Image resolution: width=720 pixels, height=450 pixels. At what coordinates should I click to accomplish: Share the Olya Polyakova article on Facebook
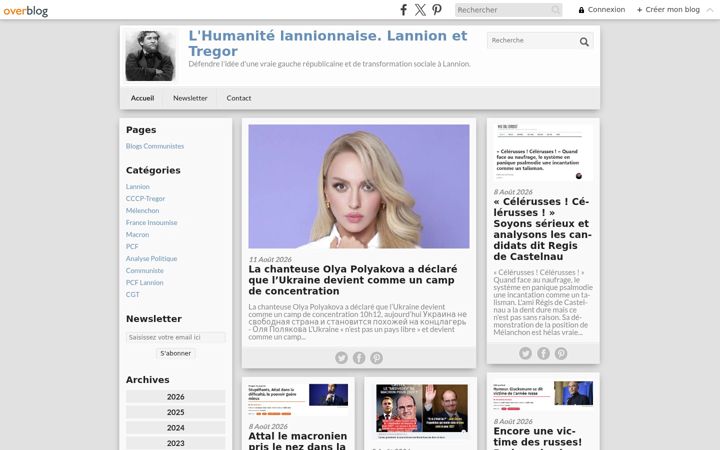(x=359, y=357)
